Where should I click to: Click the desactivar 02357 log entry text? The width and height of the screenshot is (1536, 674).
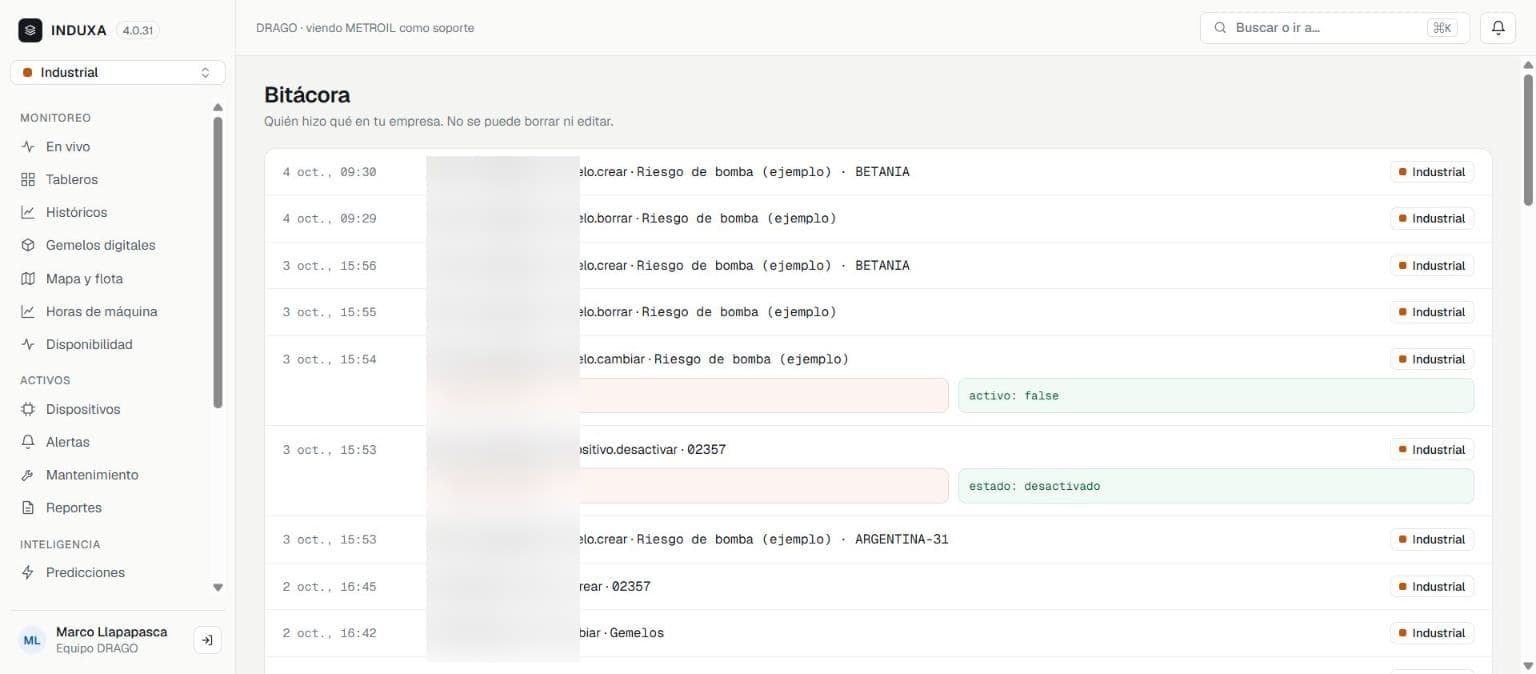653,450
